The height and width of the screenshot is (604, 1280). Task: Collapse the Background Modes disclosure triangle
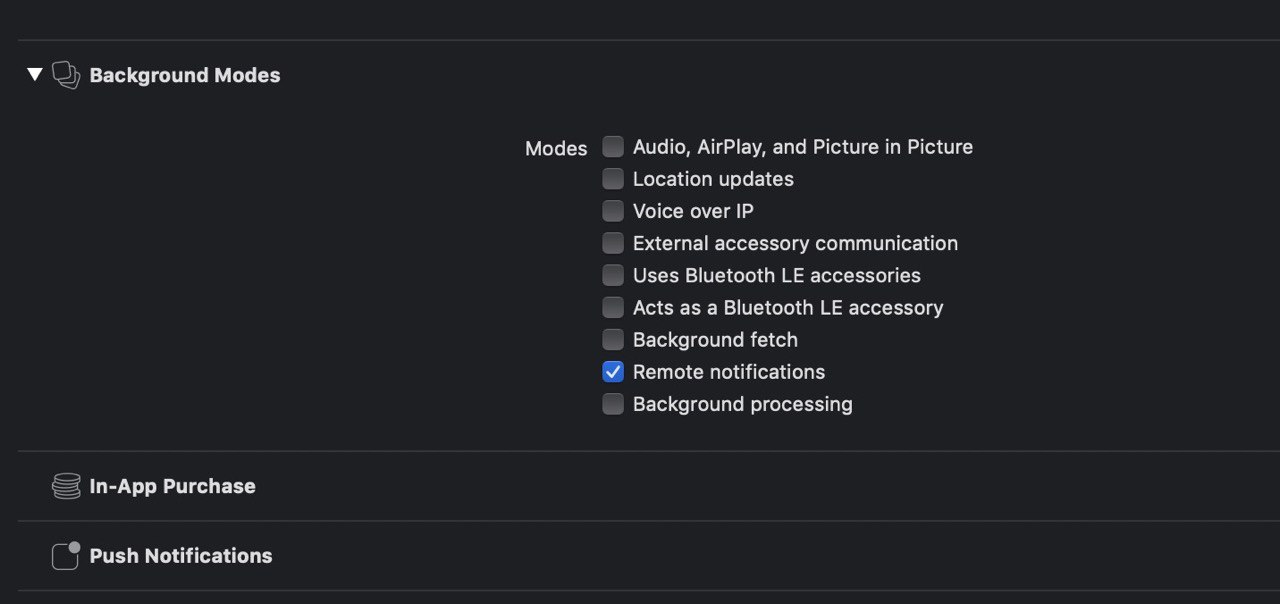(x=35, y=75)
